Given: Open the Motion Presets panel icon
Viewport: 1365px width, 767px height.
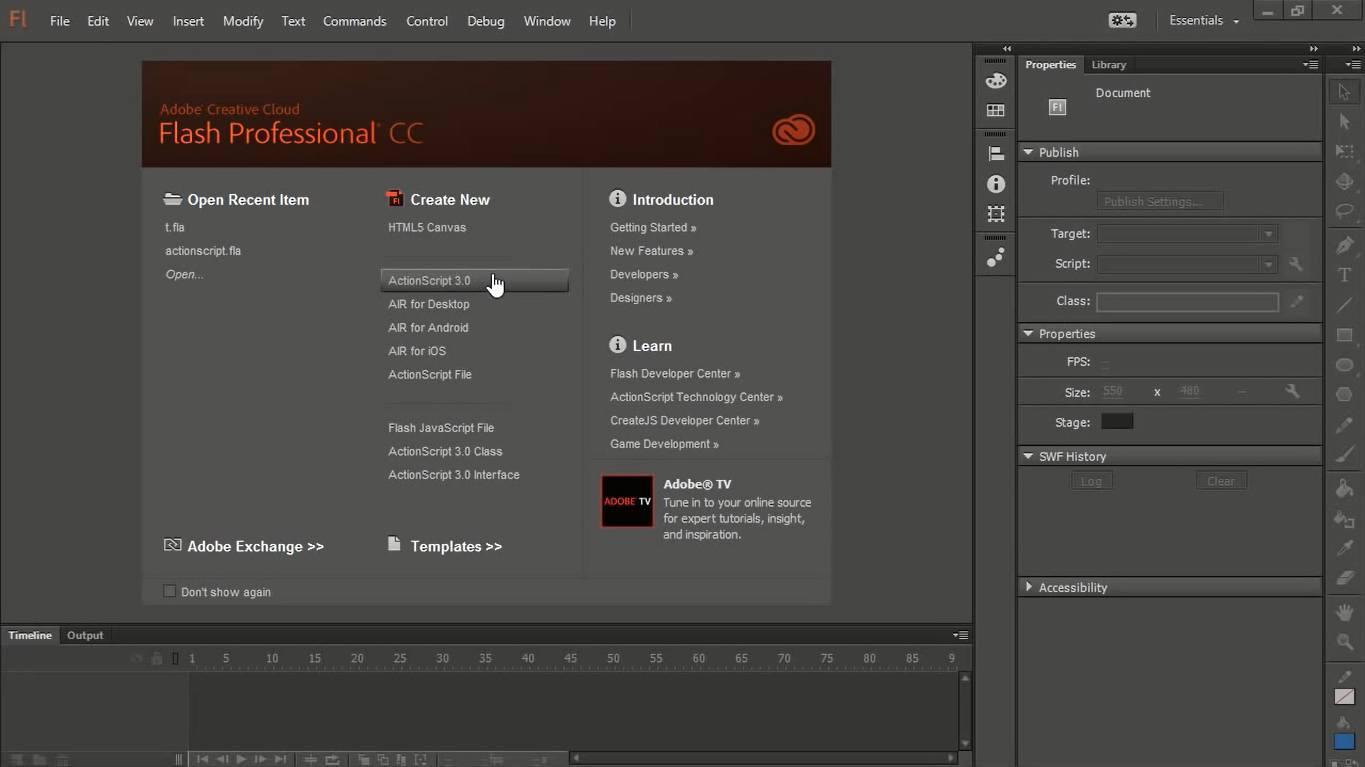Looking at the screenshot, I should point(996,258).
